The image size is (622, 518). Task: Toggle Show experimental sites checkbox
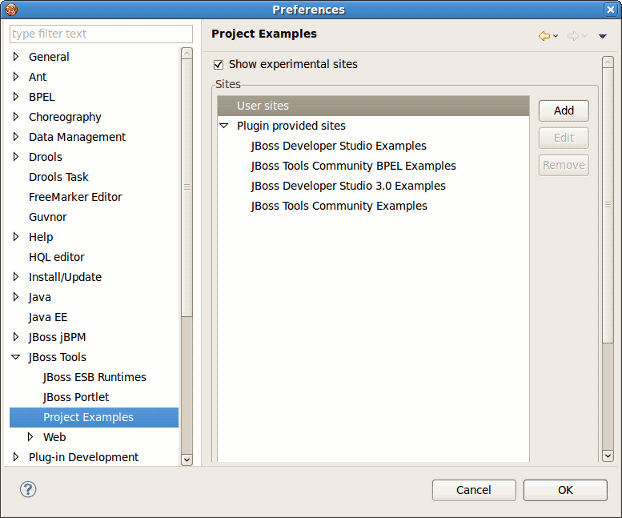coord(219,64)
